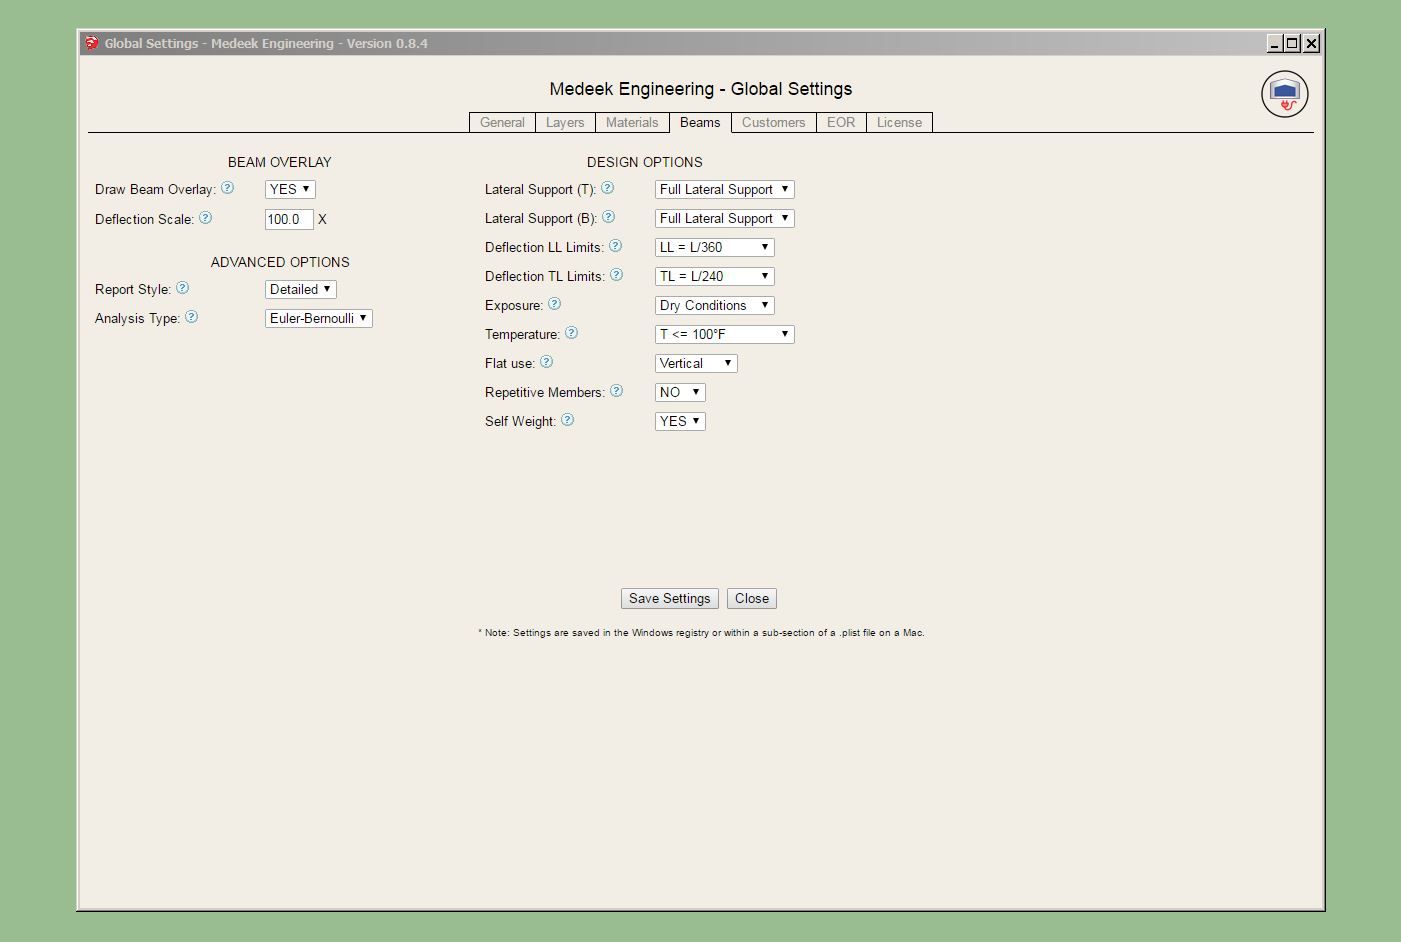Click the Analysis Type help icon
The height and width of the screenshot is (942, 1401).
(x=191, y=317)
